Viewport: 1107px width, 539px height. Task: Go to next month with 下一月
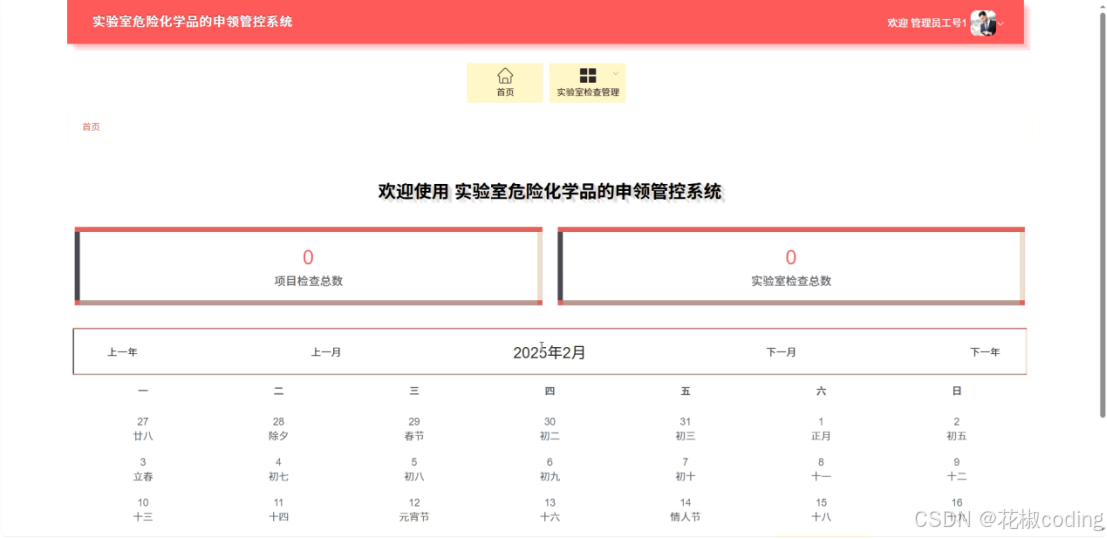pos(781,352)
